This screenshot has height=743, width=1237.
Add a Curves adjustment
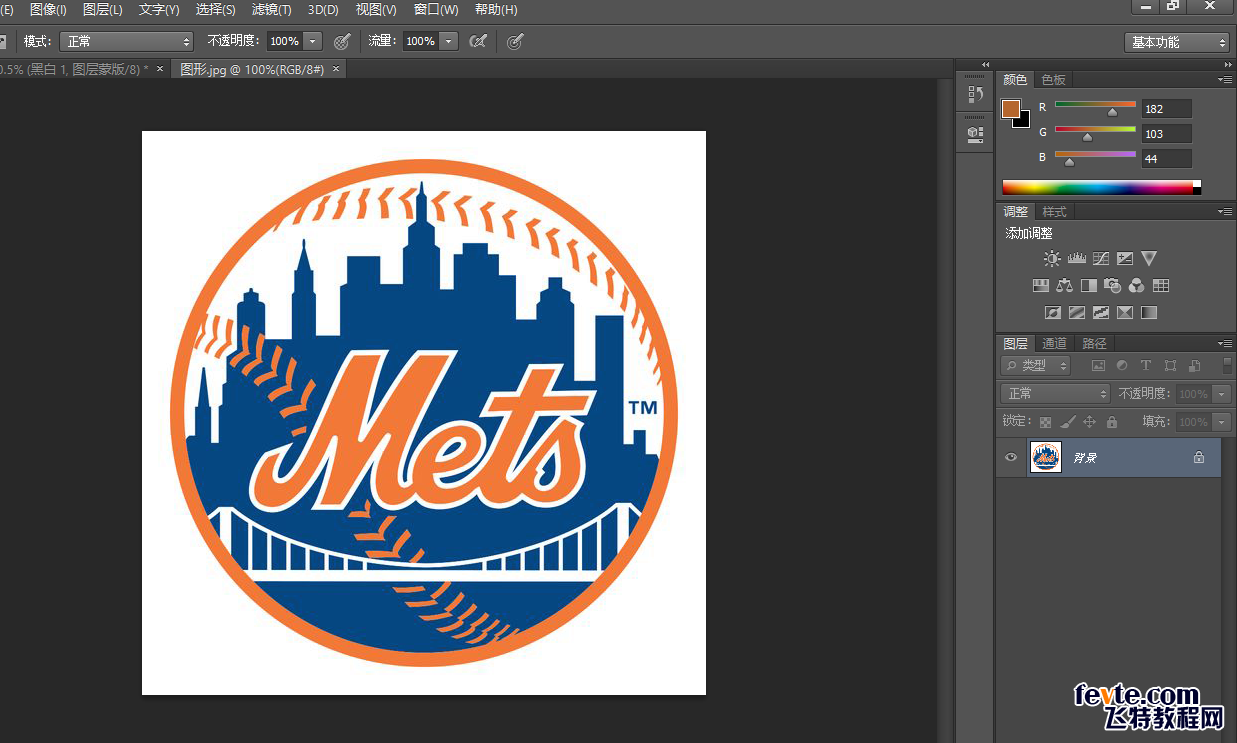[1101, 258]
